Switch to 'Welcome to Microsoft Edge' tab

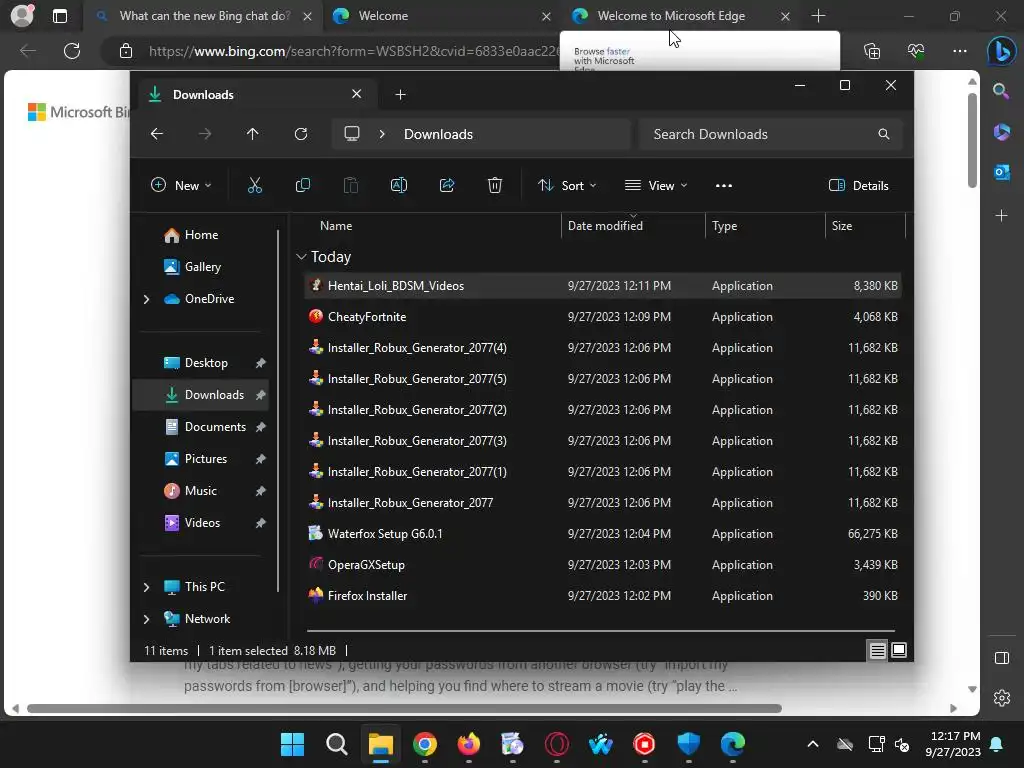[680, 16]
